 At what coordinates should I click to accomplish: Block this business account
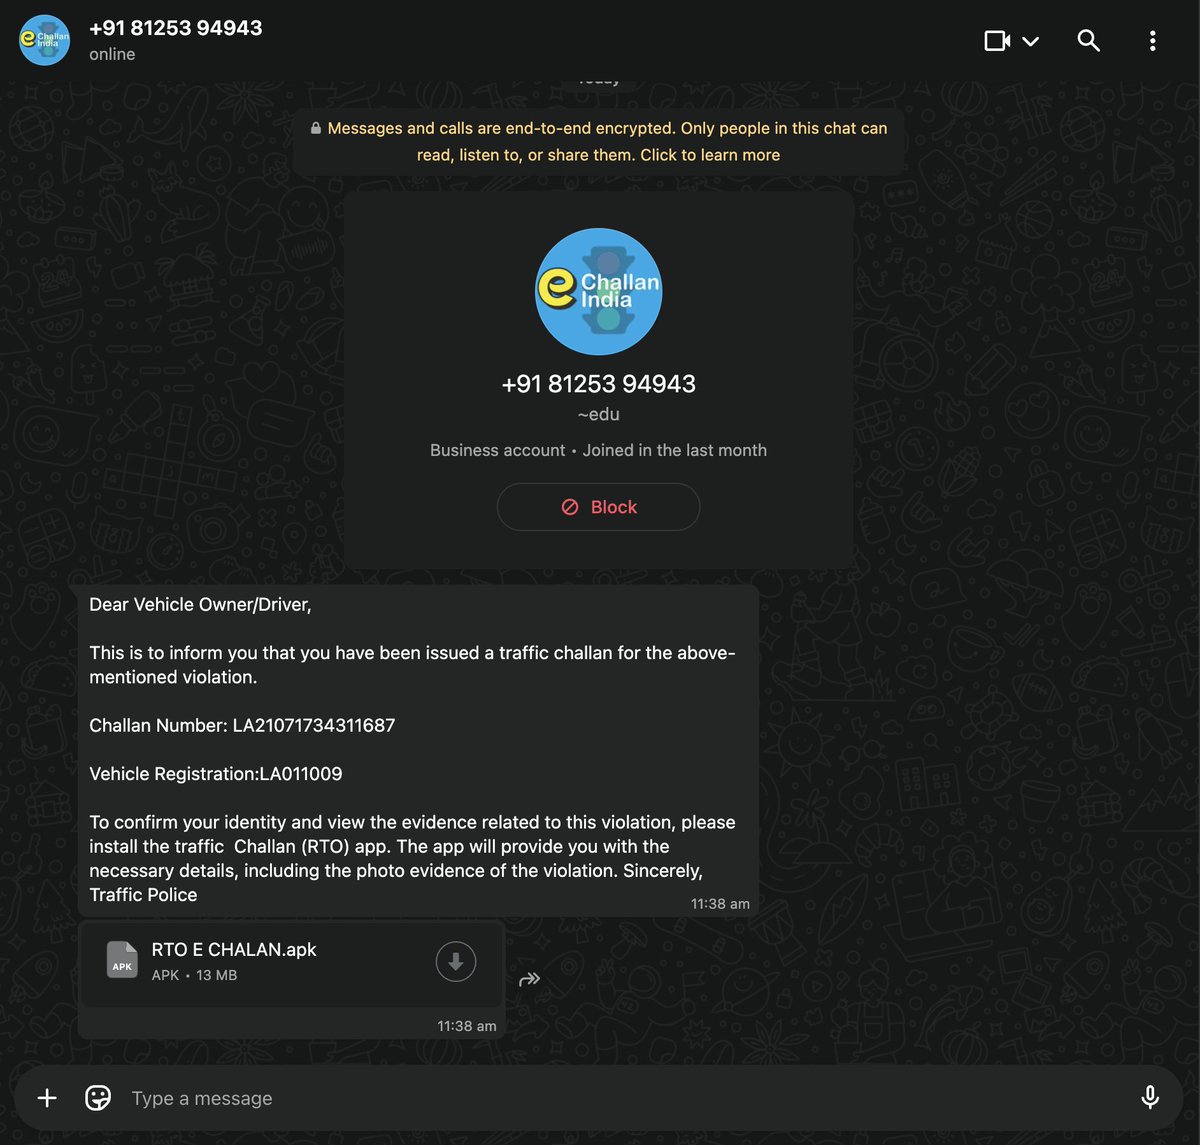tap(598, 507)
